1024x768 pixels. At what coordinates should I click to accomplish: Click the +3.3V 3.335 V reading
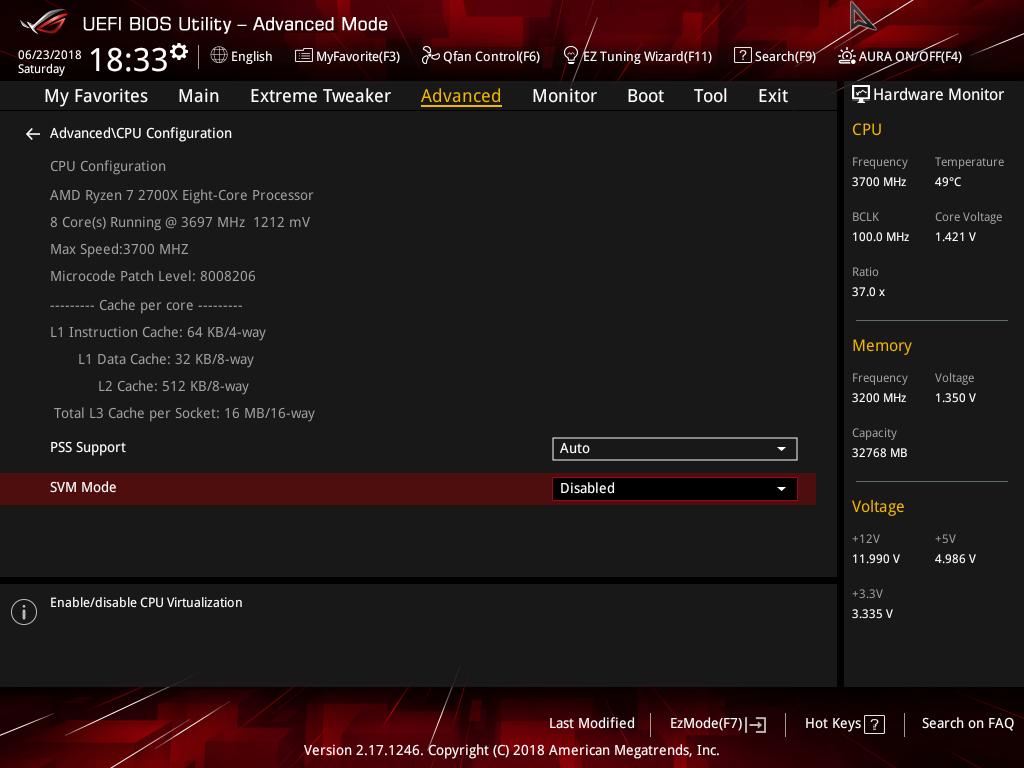(872, 614)
